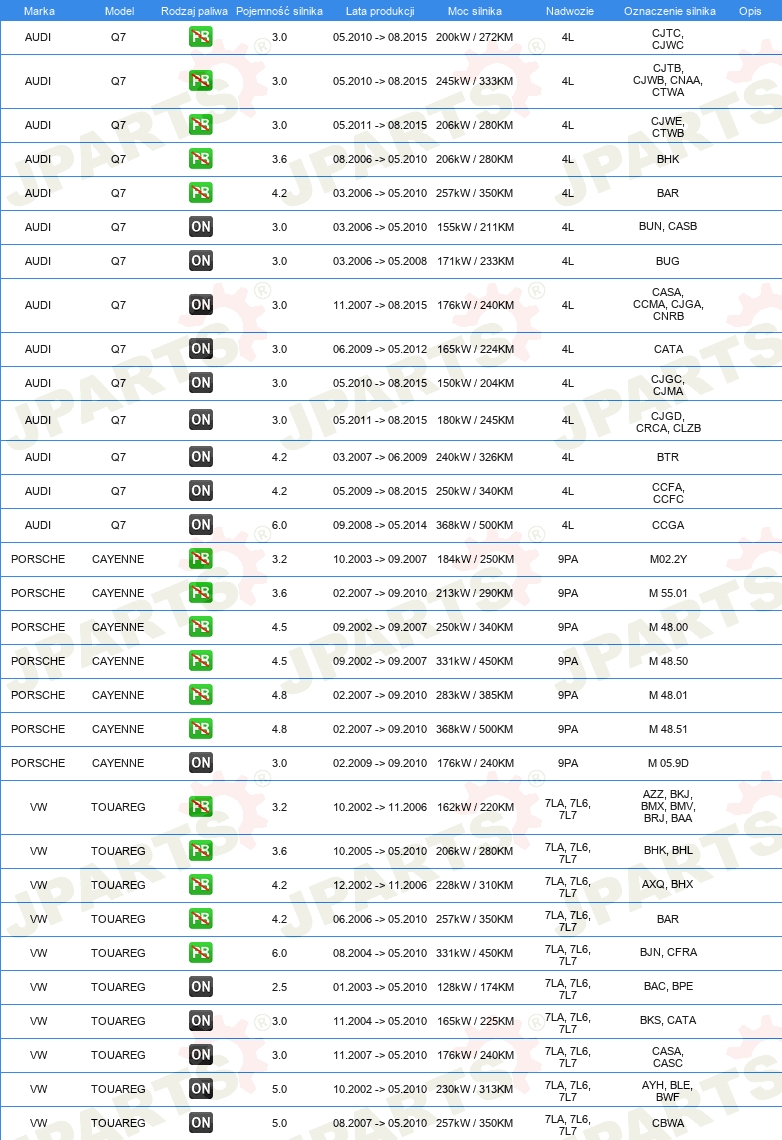Click CAYENNE model in M 05.9D row
The width and height of the screenshot is (782, 1140).
click(x=118, y=763)
